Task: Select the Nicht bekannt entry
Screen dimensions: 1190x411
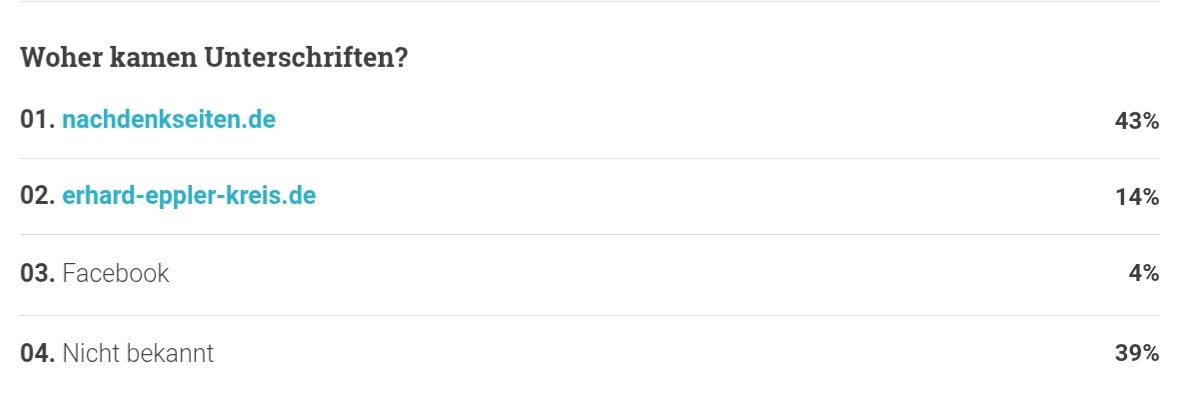Action: (x=137, y=353)
